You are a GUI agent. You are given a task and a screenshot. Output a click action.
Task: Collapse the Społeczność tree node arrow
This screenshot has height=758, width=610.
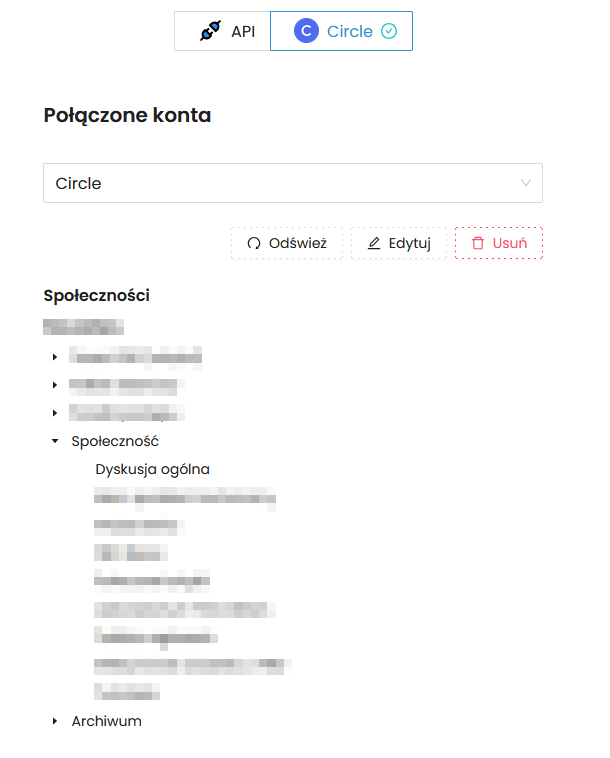coord(55,441)
